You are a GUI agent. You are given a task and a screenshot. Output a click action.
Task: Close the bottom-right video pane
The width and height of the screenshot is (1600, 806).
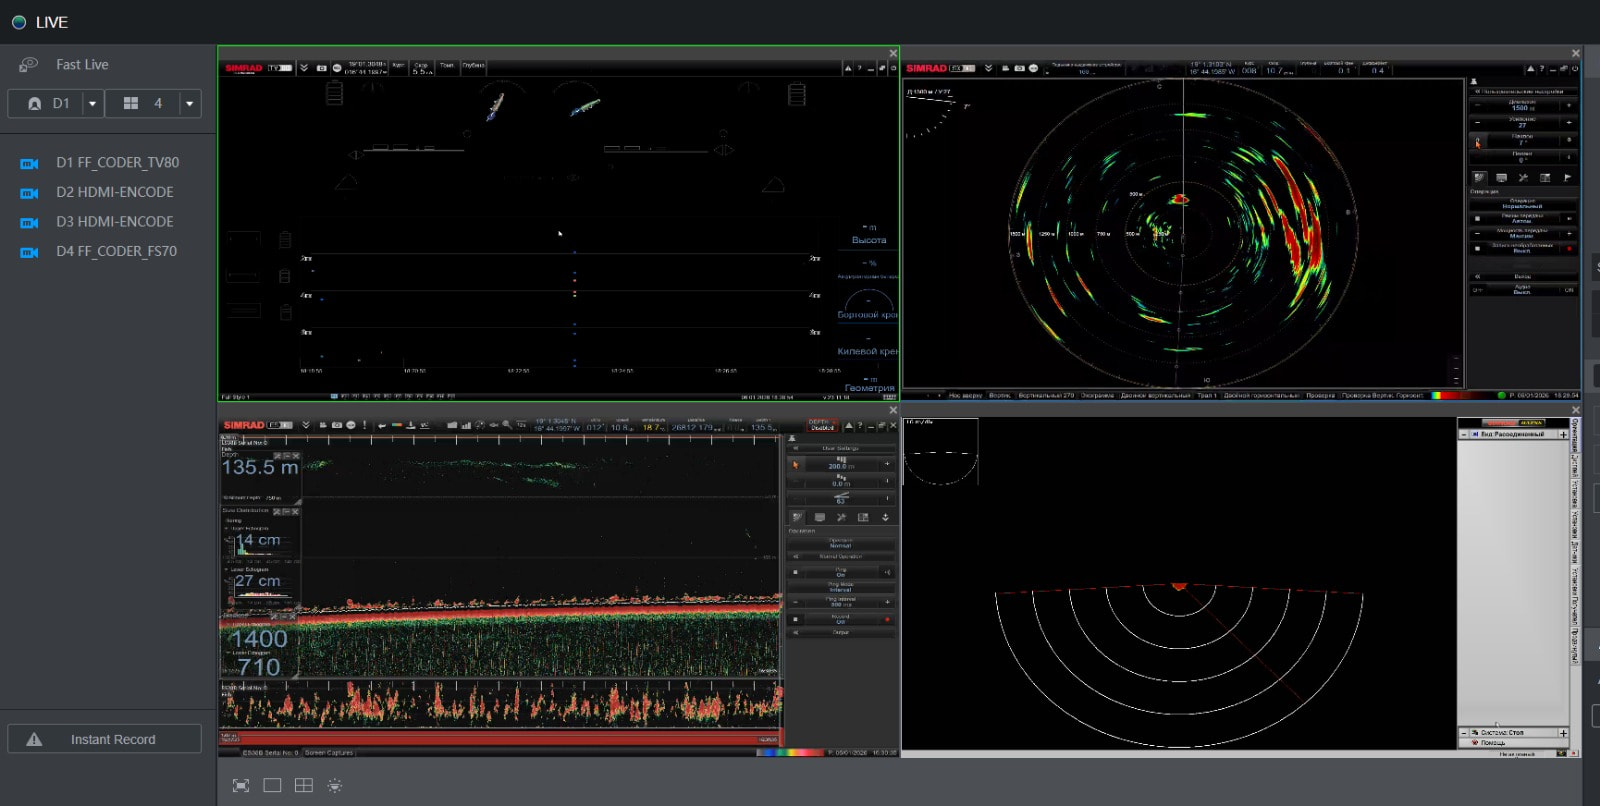1575,410
